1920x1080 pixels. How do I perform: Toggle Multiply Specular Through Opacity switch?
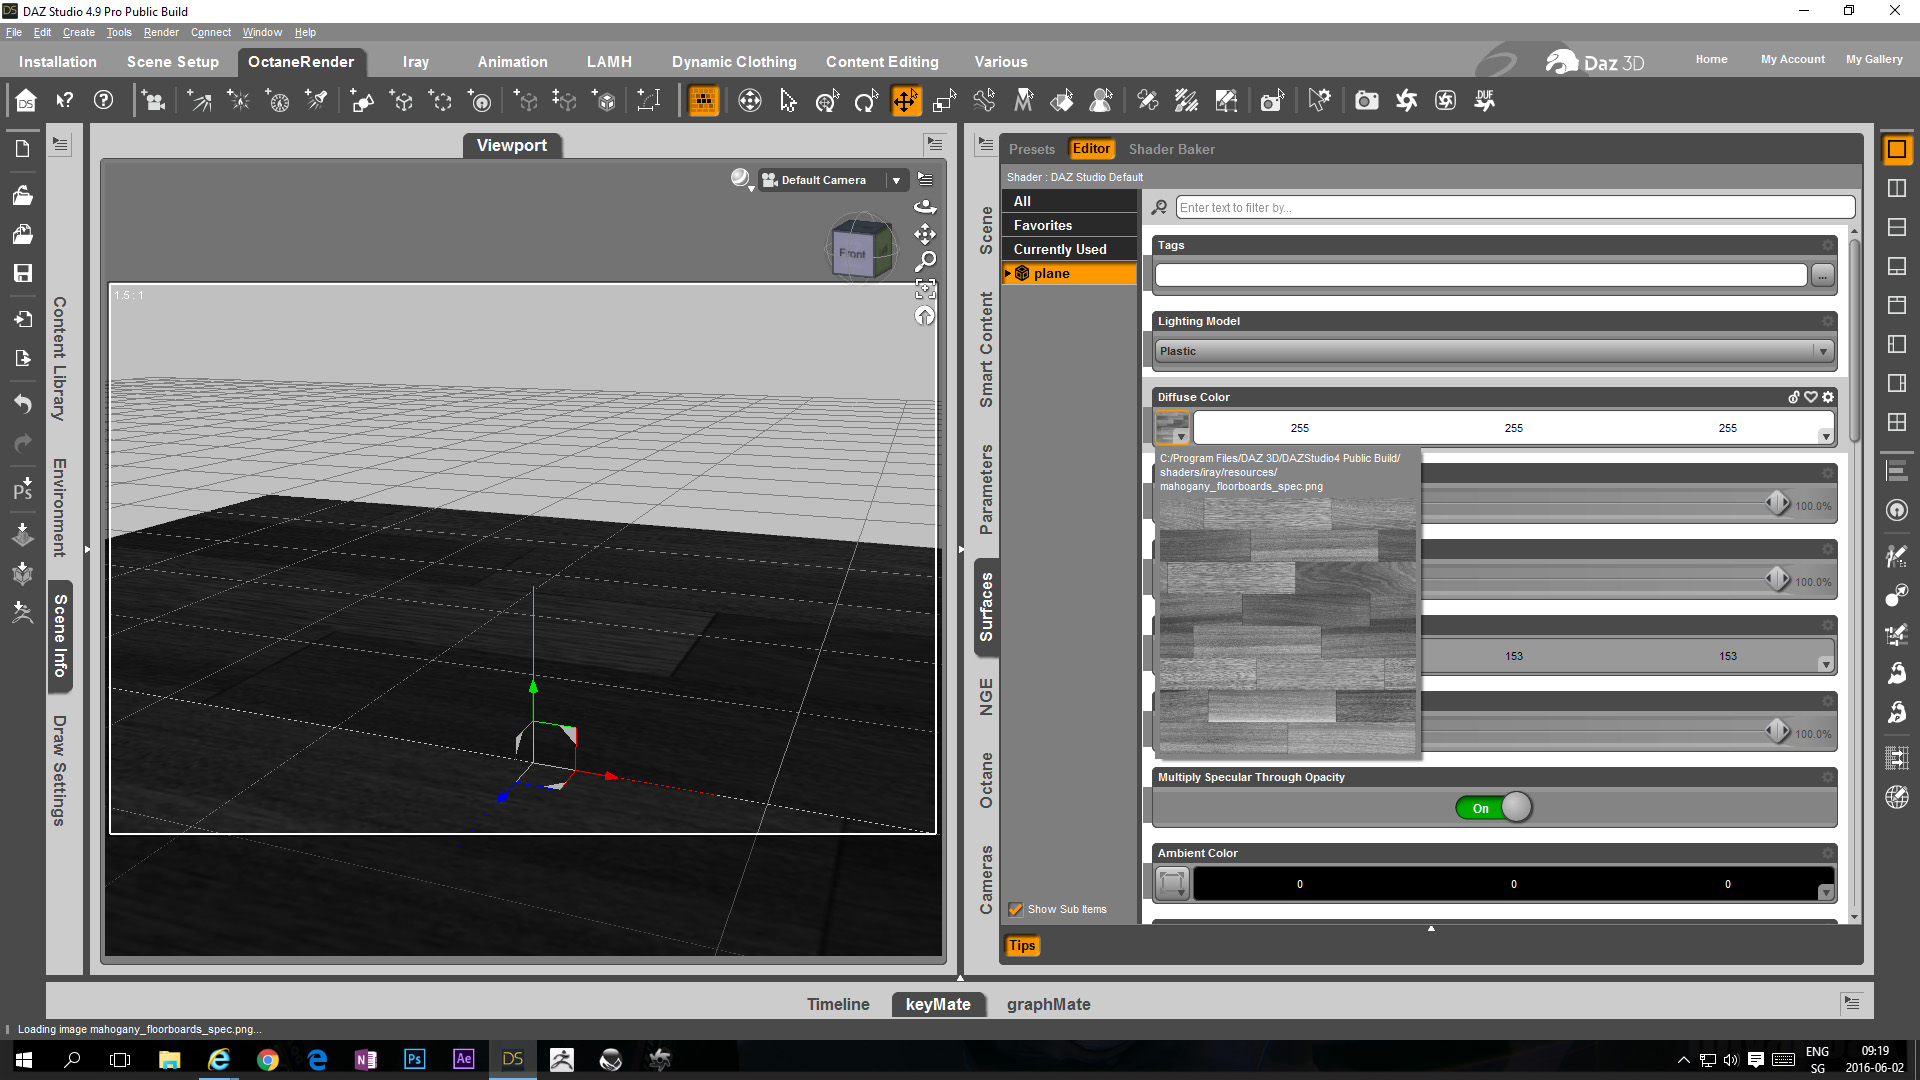(x=1494, y=808)
